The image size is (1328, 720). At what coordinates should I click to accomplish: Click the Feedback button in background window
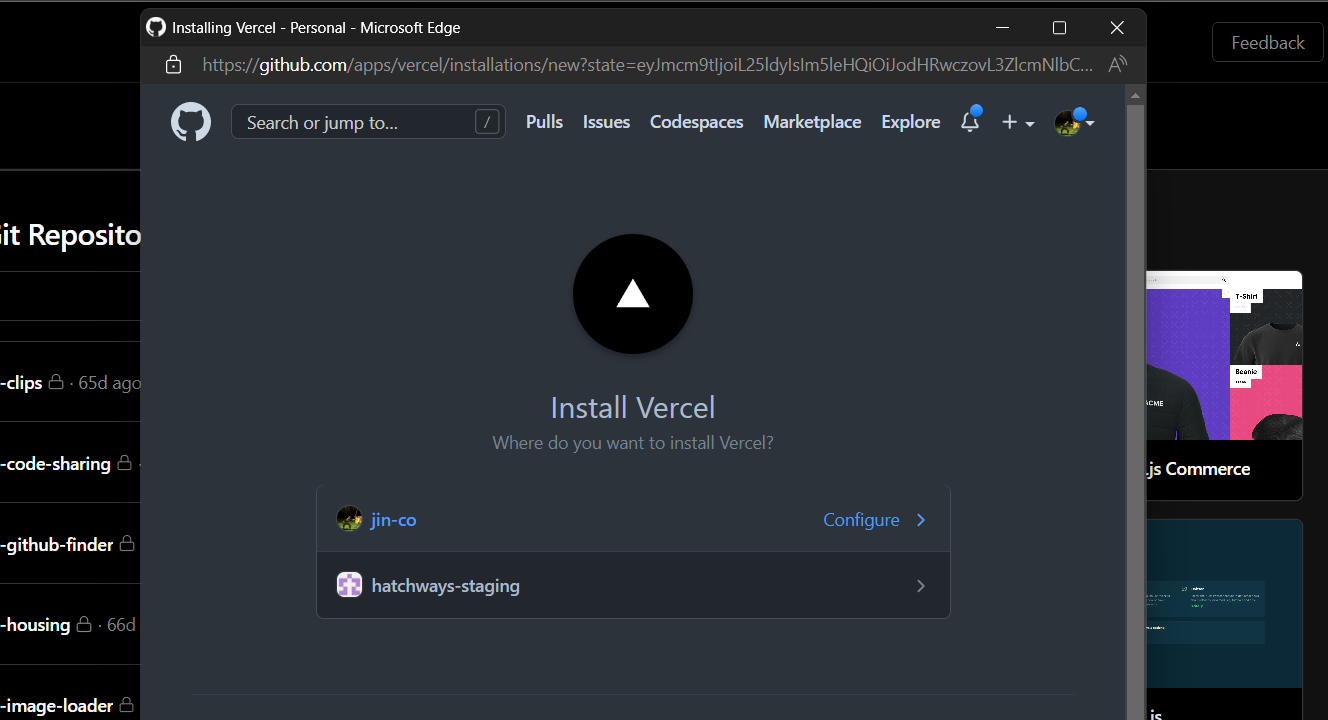click(x=1267, y=43)
